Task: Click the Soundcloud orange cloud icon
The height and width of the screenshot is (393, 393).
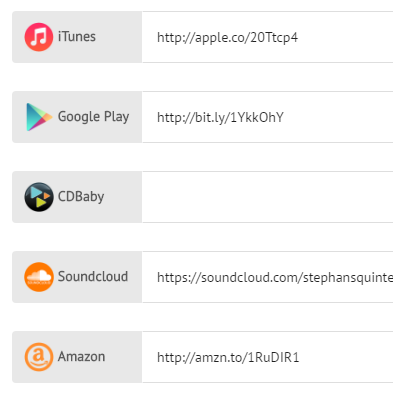Action: click(39, 277)
